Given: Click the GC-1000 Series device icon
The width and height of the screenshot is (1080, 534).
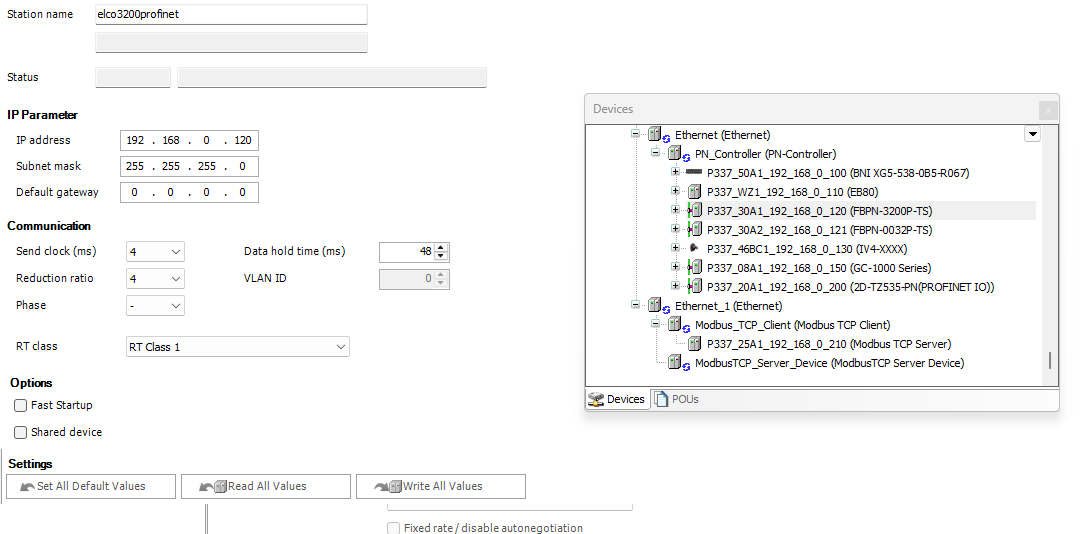Looking at the screenshot, I should [694, 268].
